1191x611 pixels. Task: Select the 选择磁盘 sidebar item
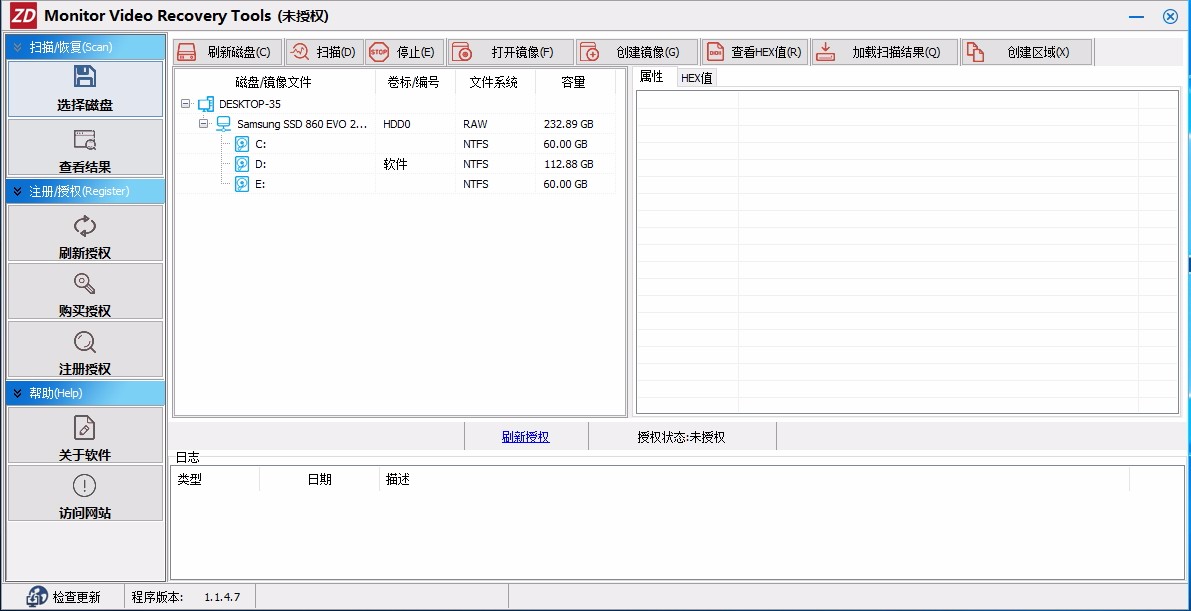pos(85,89)
